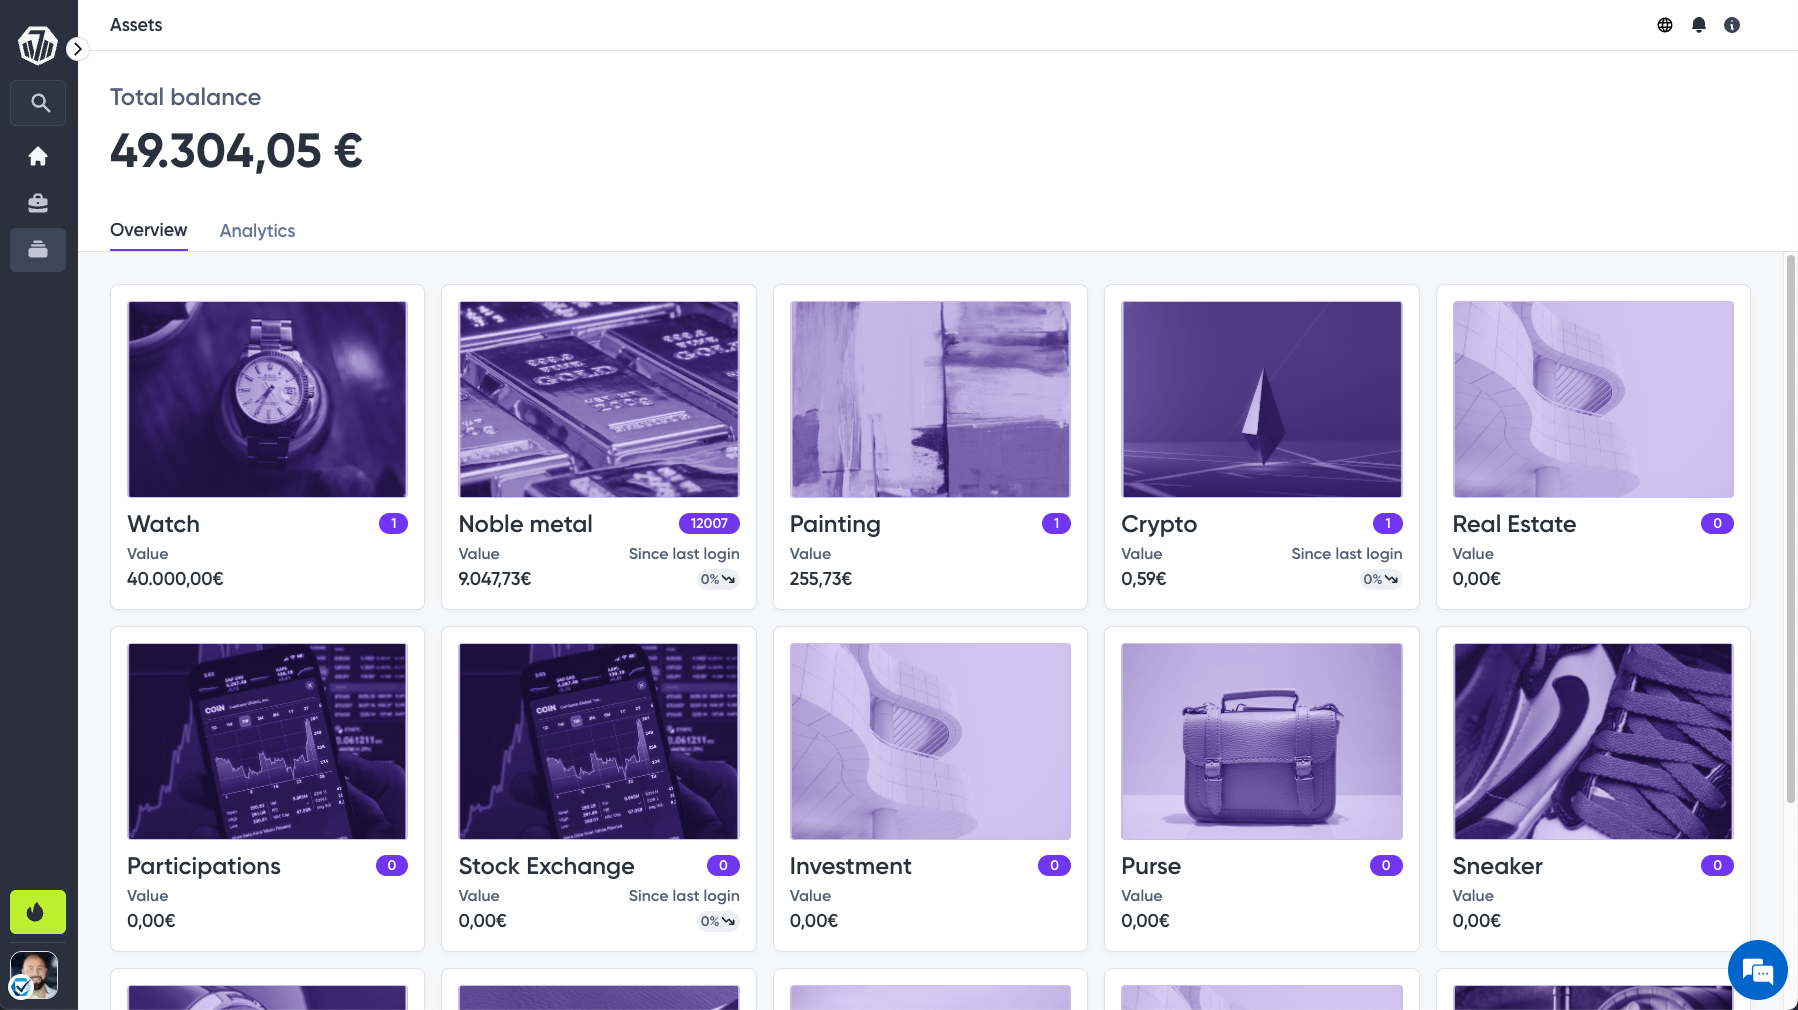Screen dimensions: 1798x1010
Task: Click the green flame button
Action: click(38, 912)
